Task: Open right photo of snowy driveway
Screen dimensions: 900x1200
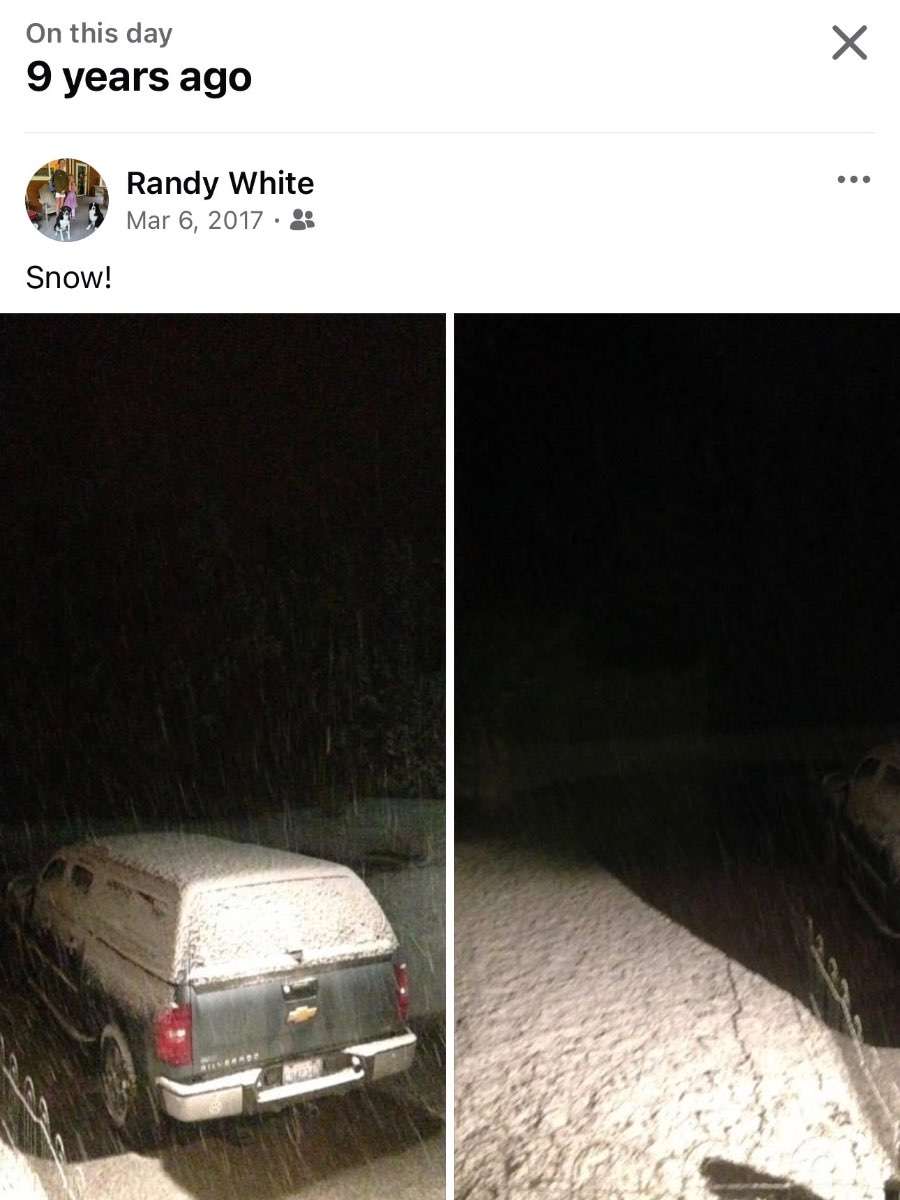Action: pos(677,756)
